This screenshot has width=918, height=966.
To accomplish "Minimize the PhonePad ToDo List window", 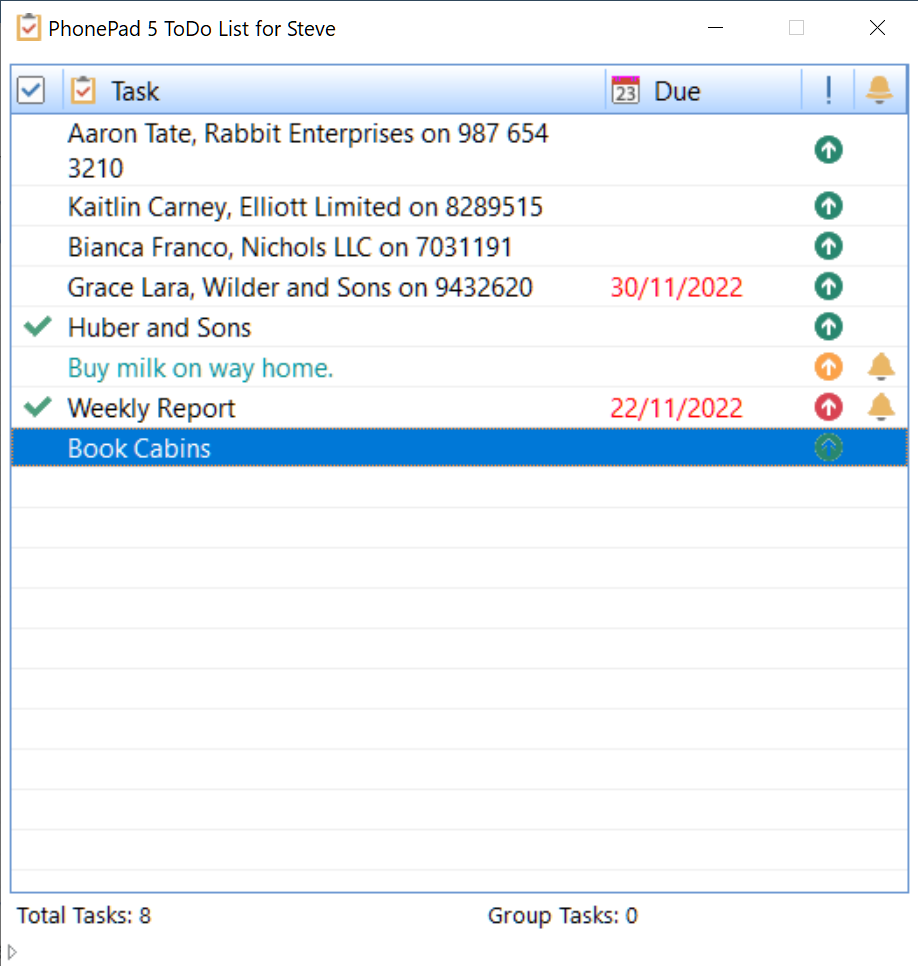I will 715,28.
